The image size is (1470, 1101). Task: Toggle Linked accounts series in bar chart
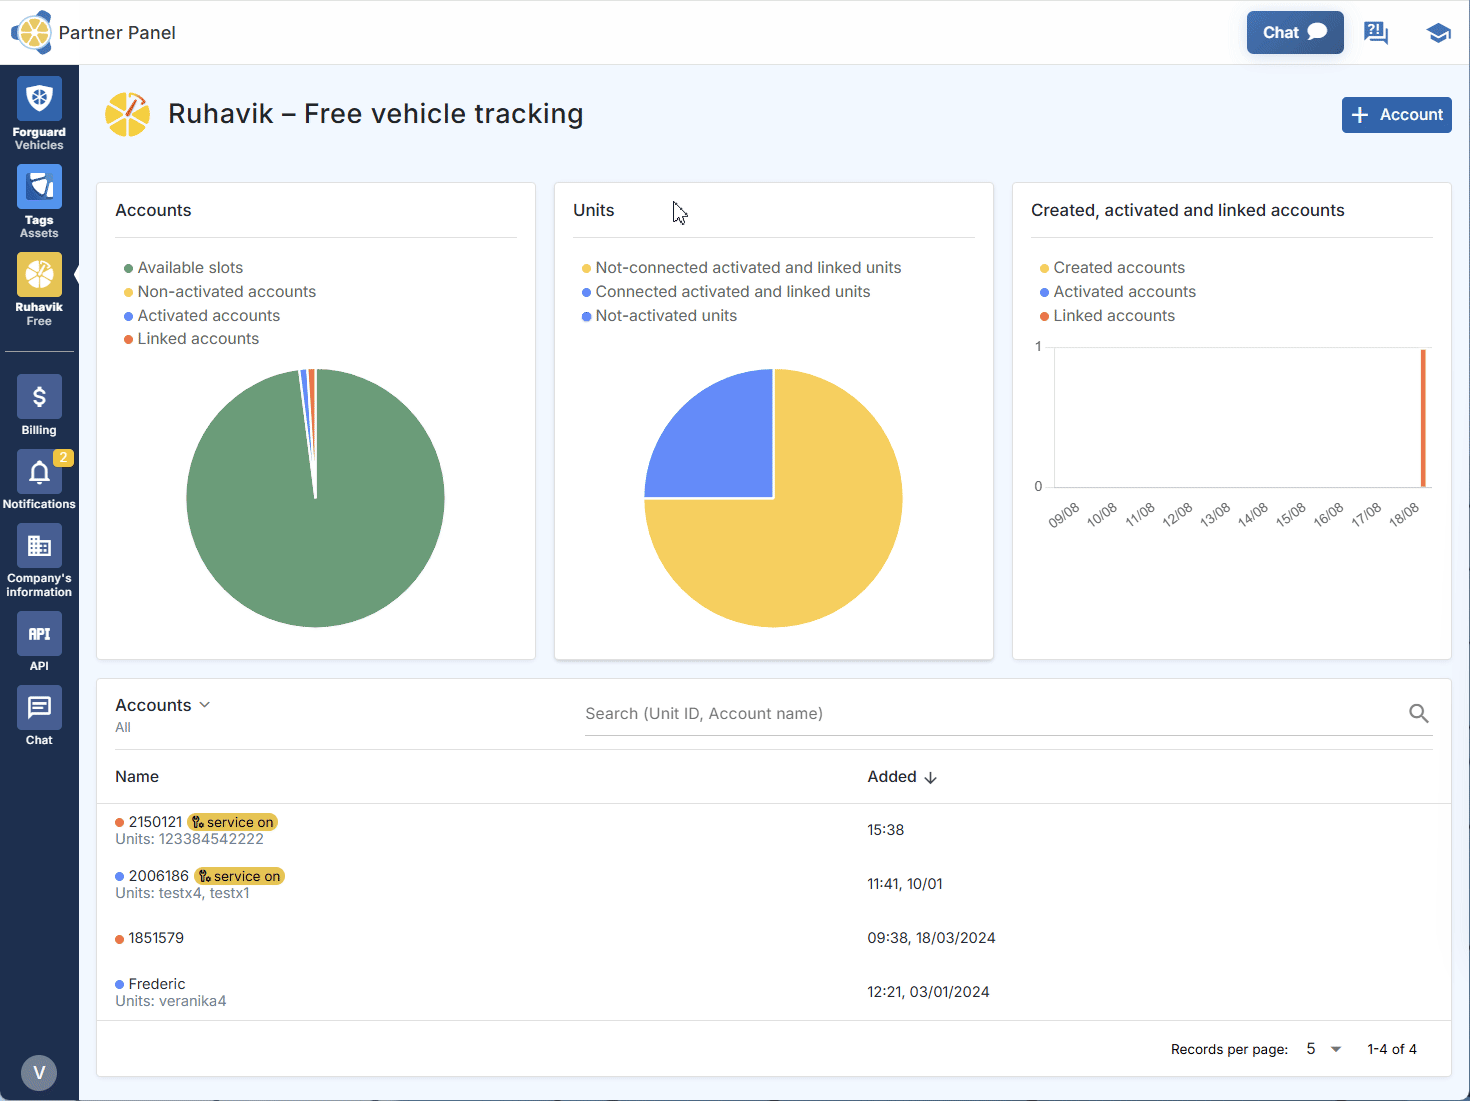pos(1113,316)
